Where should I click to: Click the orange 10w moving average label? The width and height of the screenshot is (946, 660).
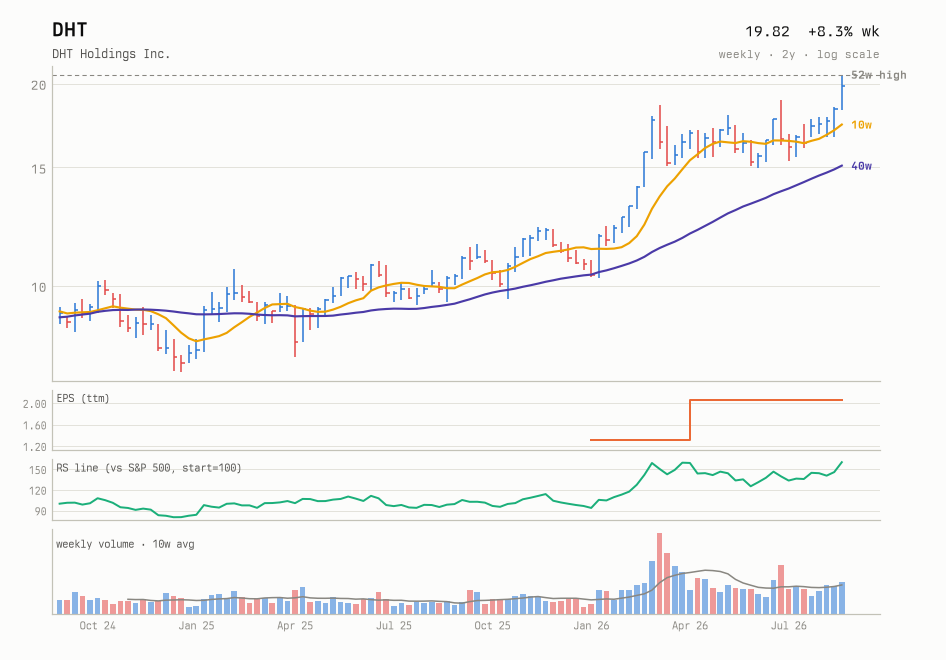coord(861,125)
